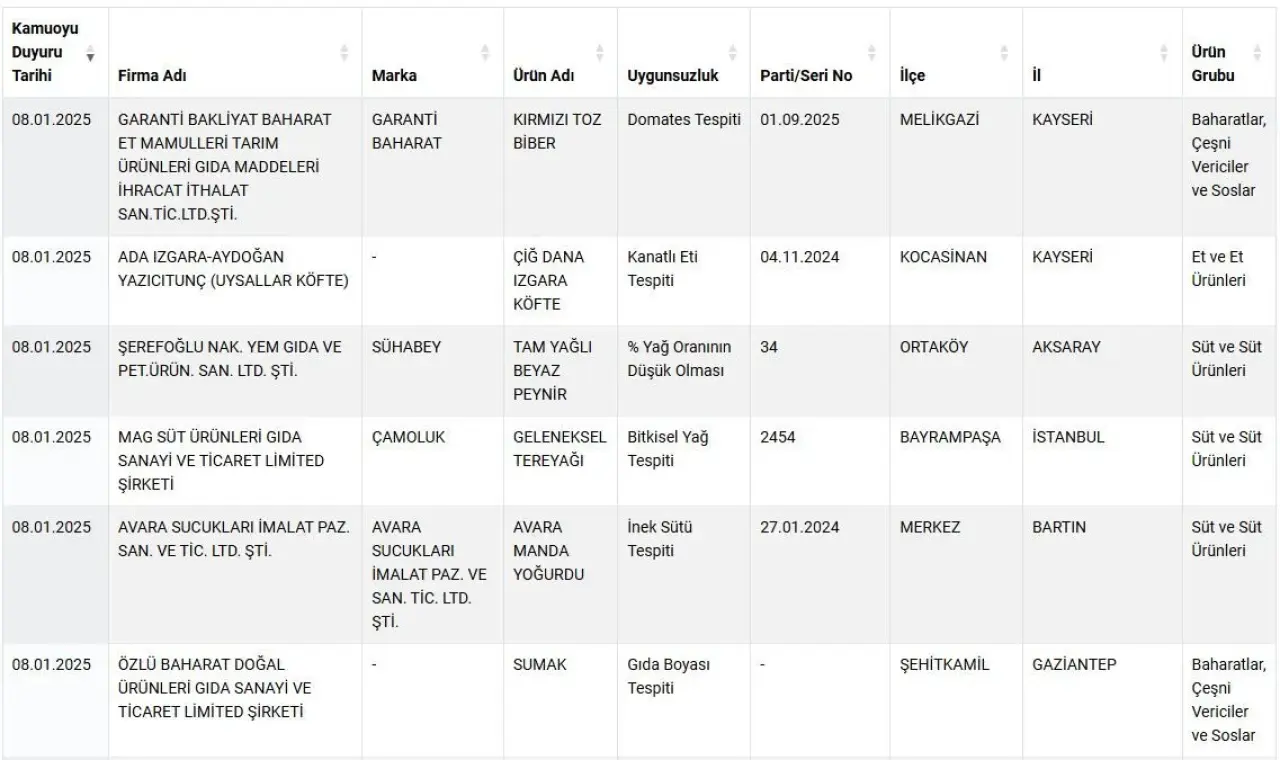Click sort arrows next to Firma Adı
The height and width of the screenshot is (760, 1280).
click(x=345, y=52)
